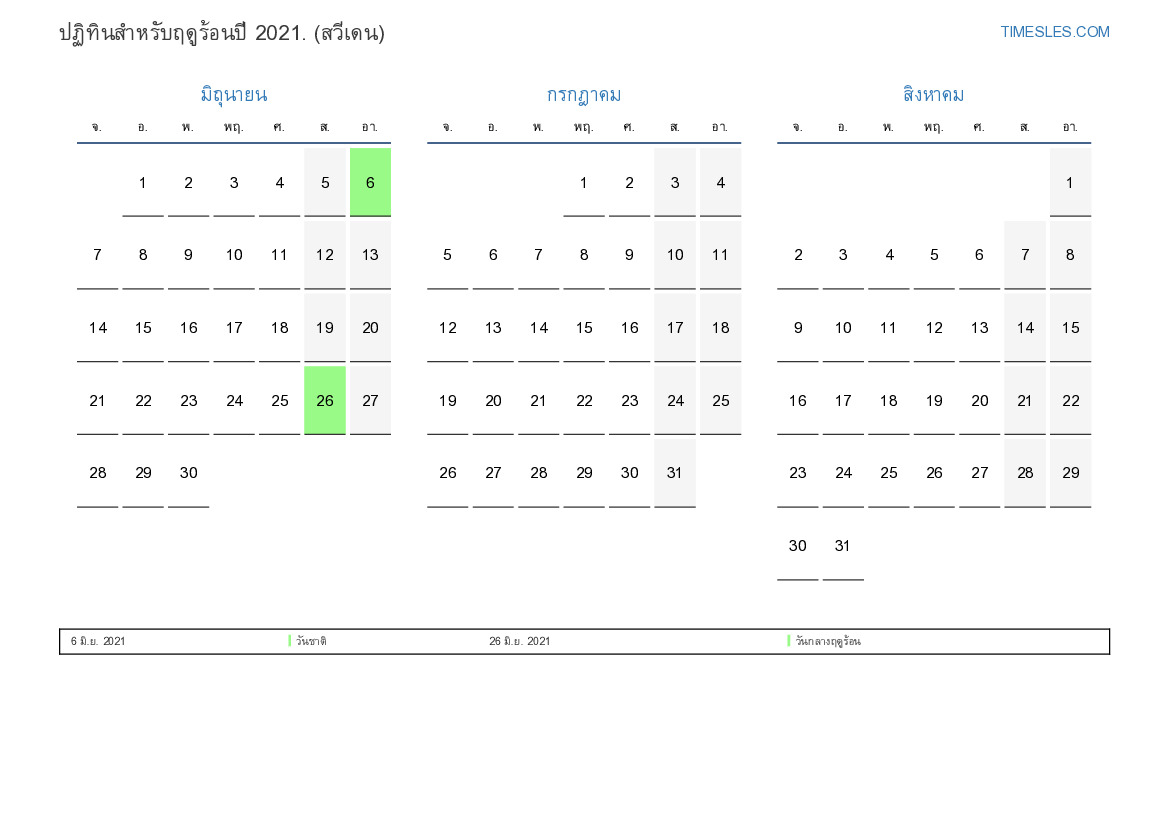Select July 14 date cell
This screenshot has height=827, width=1169.
click(538, 328)
